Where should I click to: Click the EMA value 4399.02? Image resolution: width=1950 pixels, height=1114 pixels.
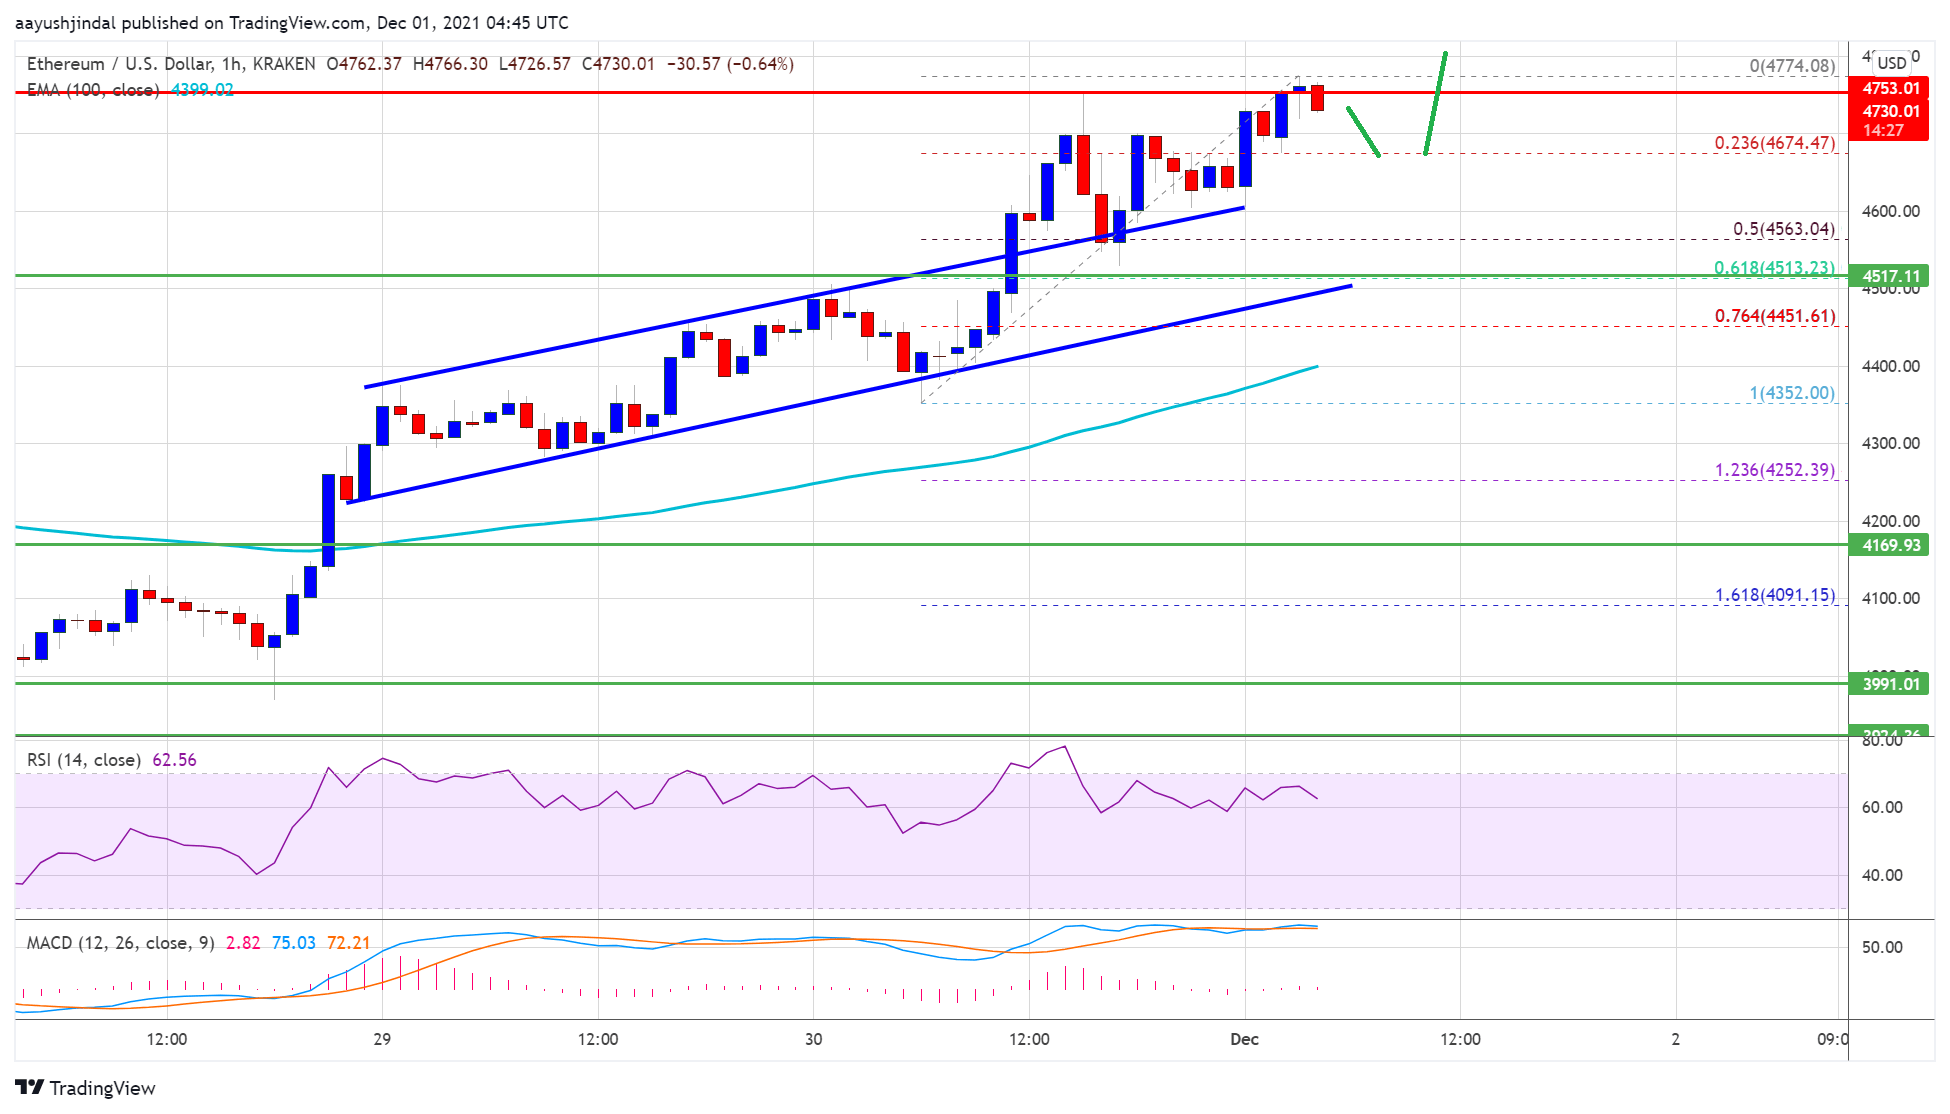(x=203, y=90)
